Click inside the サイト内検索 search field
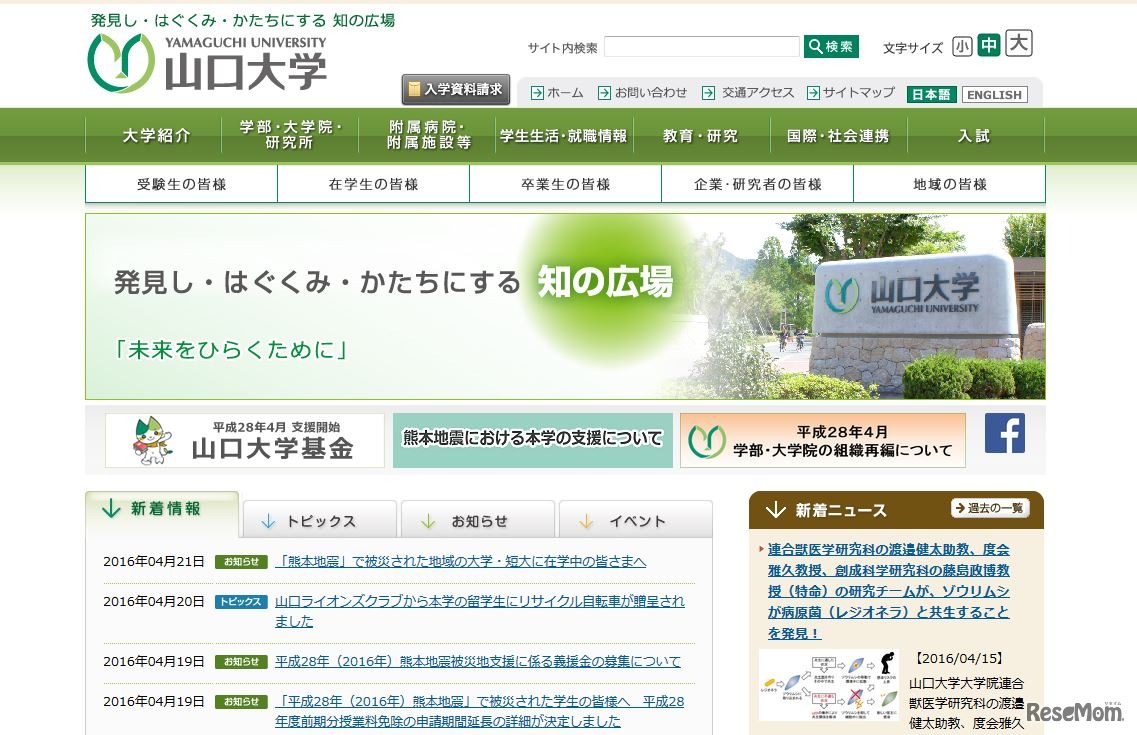The width and height of the screenshot is (1137, 735). 700,46
